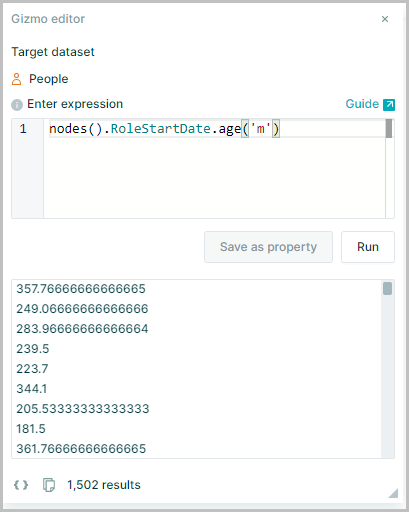Toggle JSON view with curly braces icon
Viewport: 409px width, 512px height.
coord(21,485)
